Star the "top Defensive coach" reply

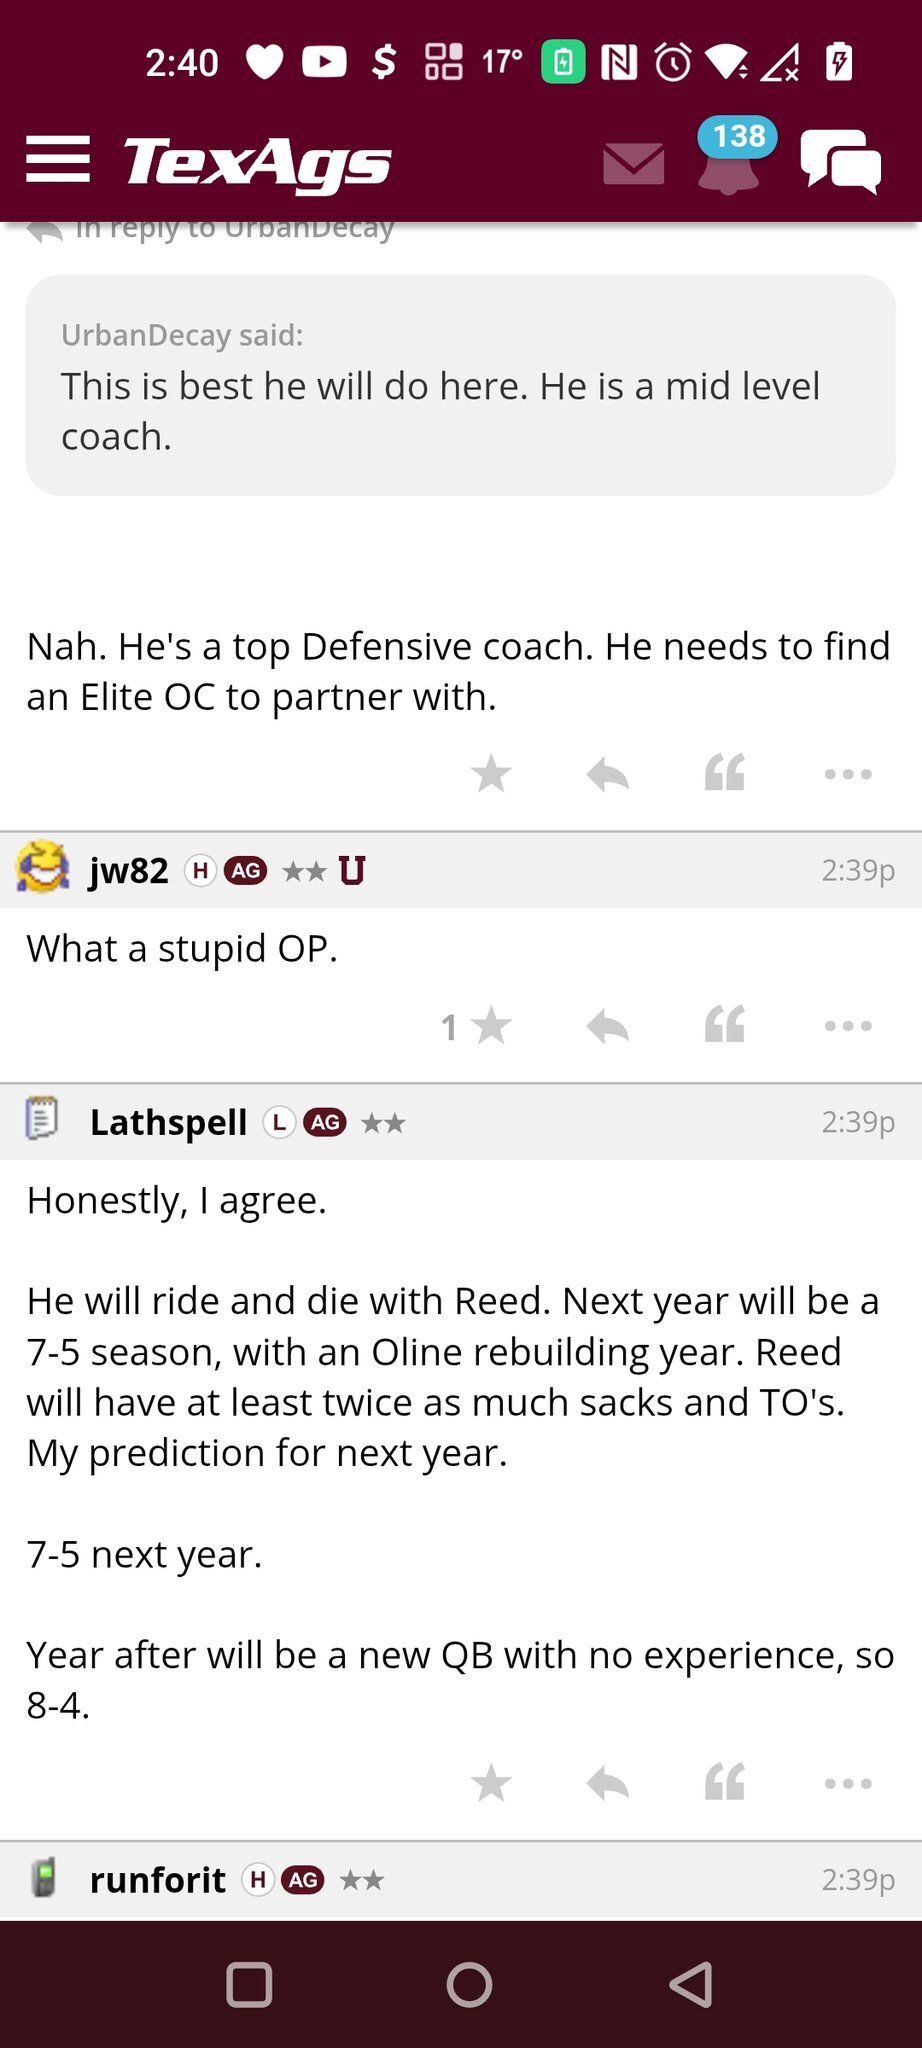[491, 774]
